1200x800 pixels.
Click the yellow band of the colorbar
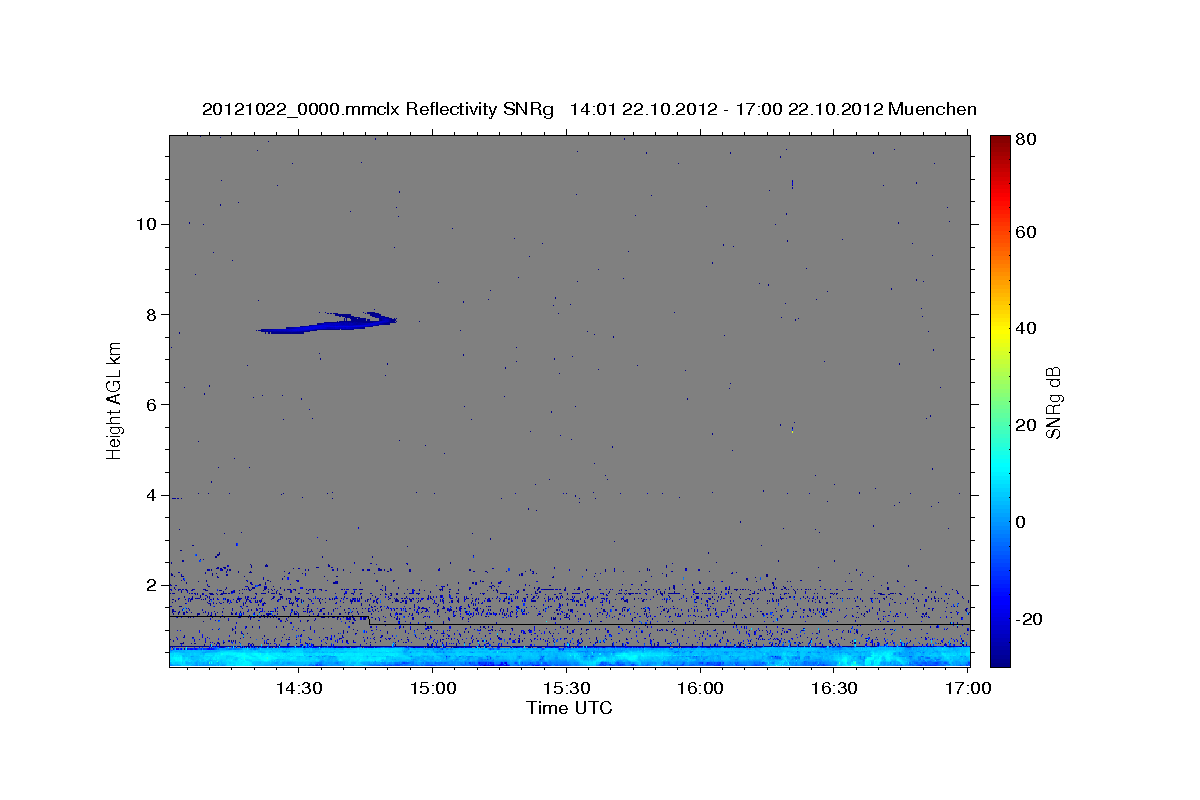point(1000,330)
